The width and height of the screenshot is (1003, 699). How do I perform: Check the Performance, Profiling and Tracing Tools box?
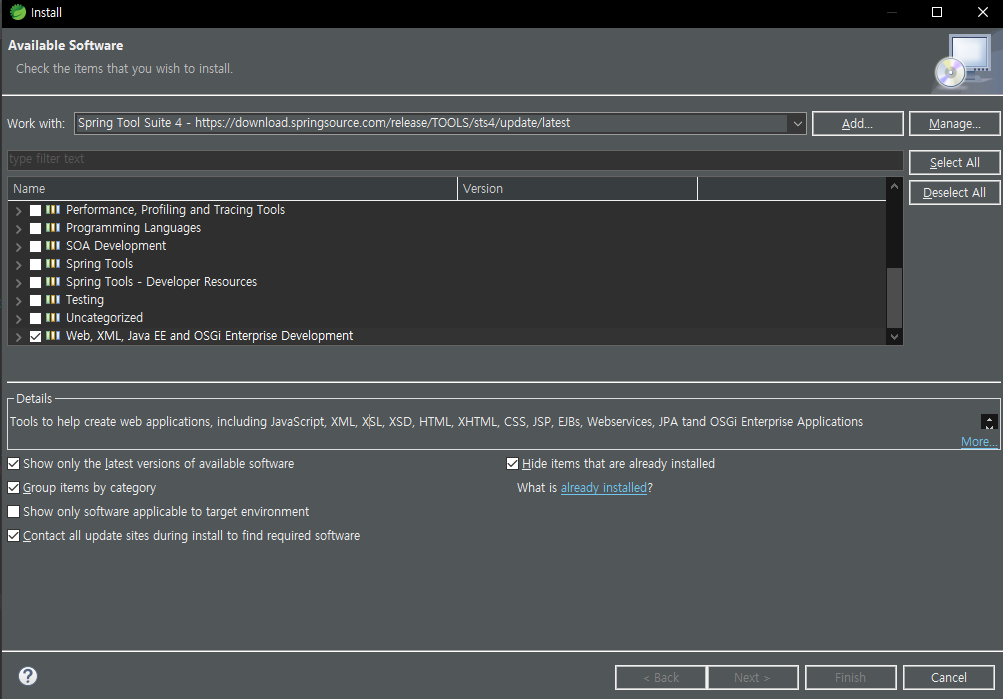pyautogui.click(x=35, y=210)
